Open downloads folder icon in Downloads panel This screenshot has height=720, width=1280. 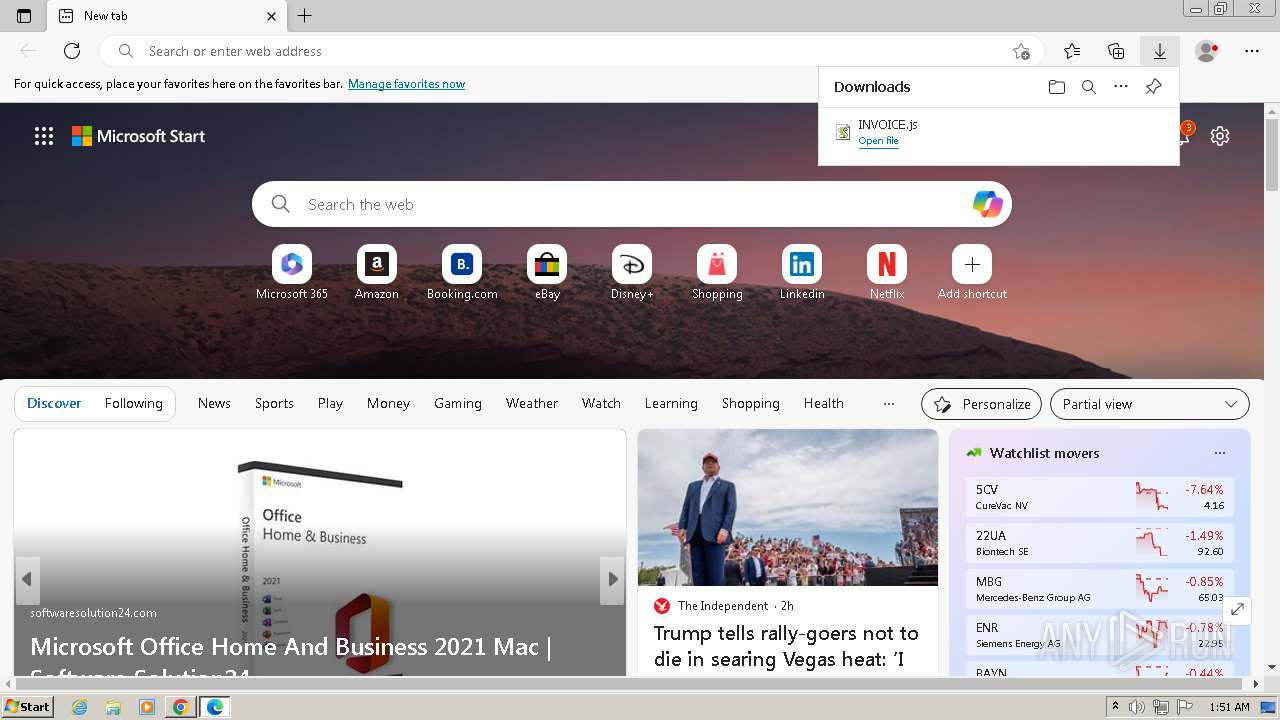(x=1057, y=87)
